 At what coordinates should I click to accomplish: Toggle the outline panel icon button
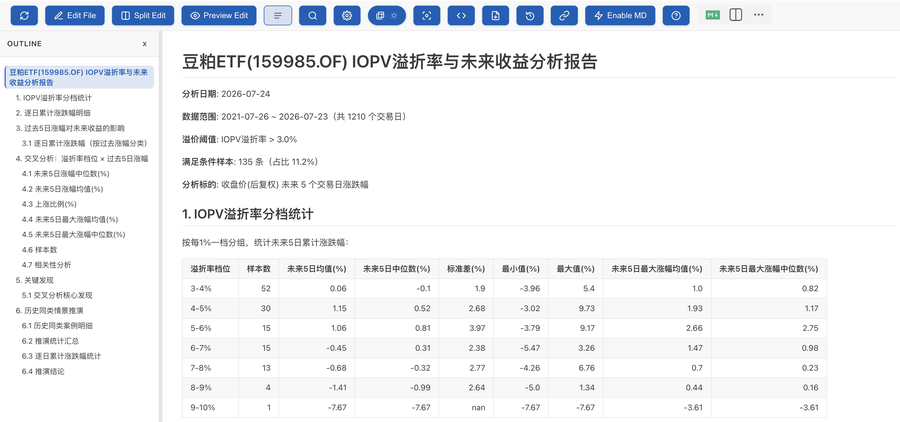tap(278, 16)
